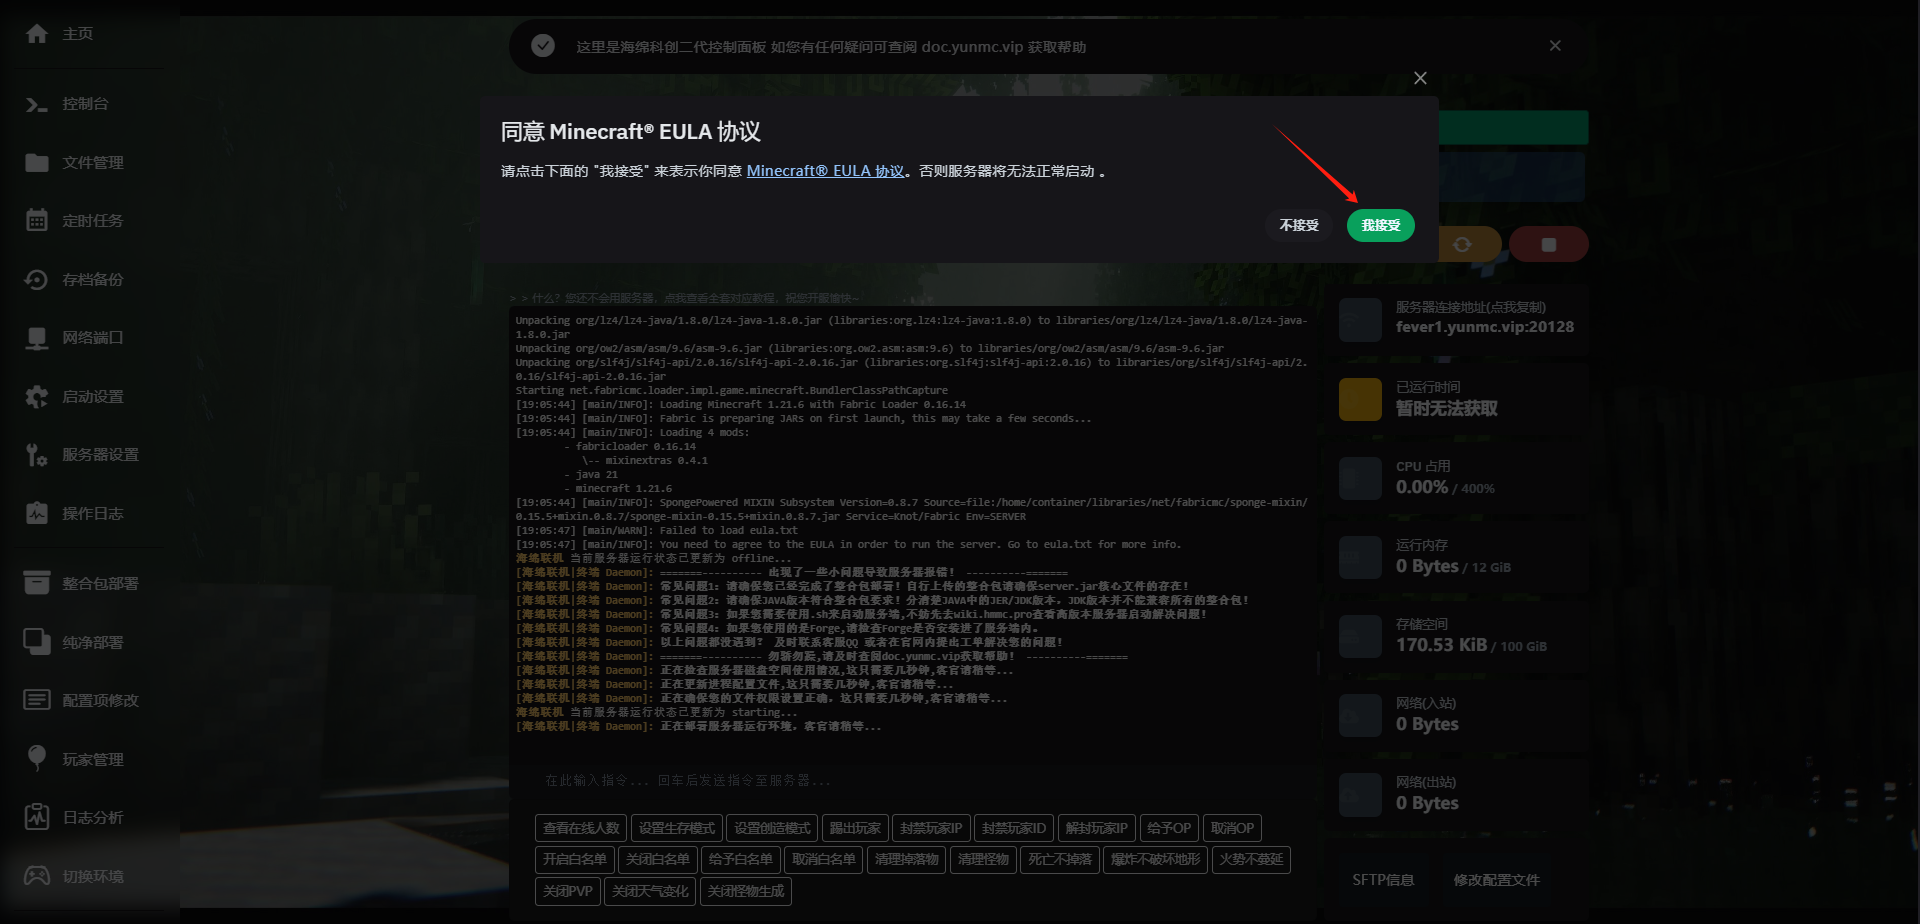Click the 我接受 accept button
1920x924 pixels.
pos(1380,226)
